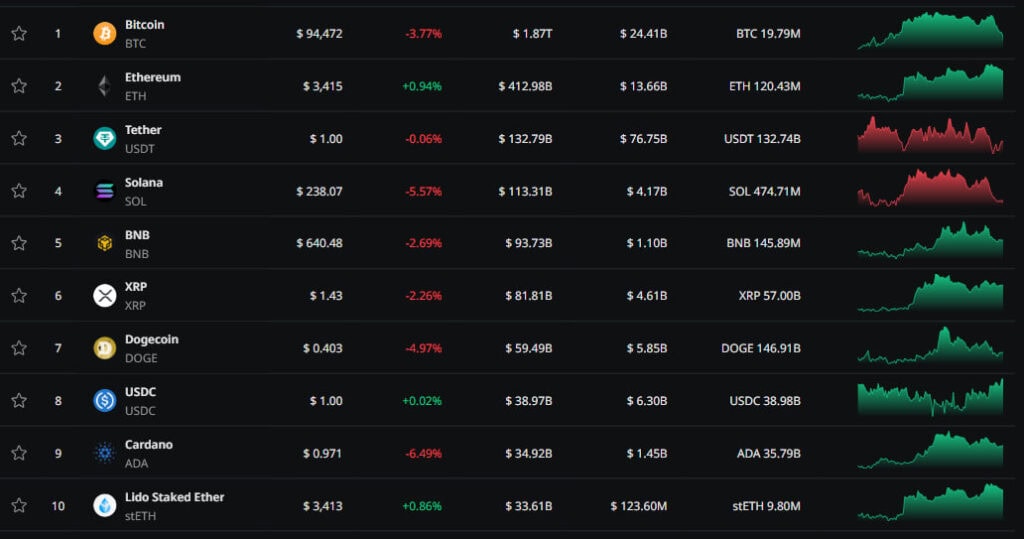1024x539 pixels.
Task: Click the Tether coin logo
Action: pyautogui.click(x=105, y=139)
